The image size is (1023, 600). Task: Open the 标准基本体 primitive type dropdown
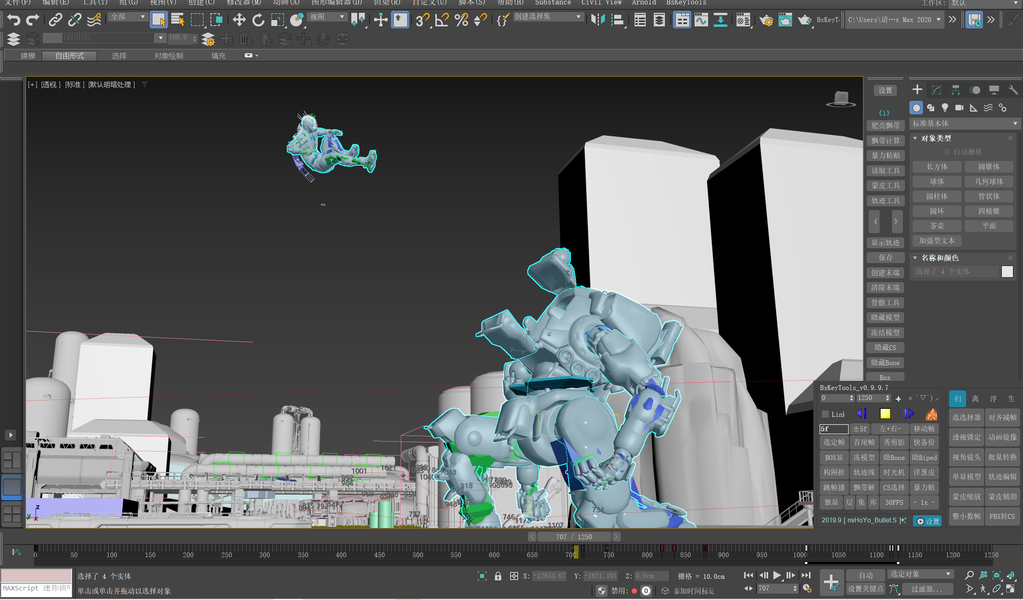(x=964, y=123)
